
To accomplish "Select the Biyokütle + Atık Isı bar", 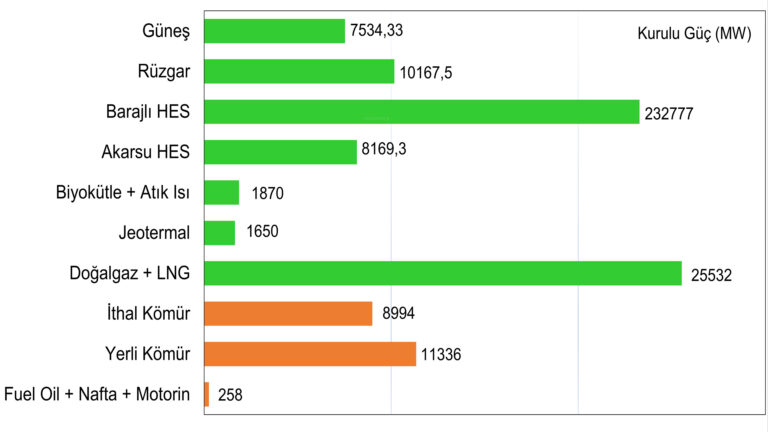I will 221,192.
